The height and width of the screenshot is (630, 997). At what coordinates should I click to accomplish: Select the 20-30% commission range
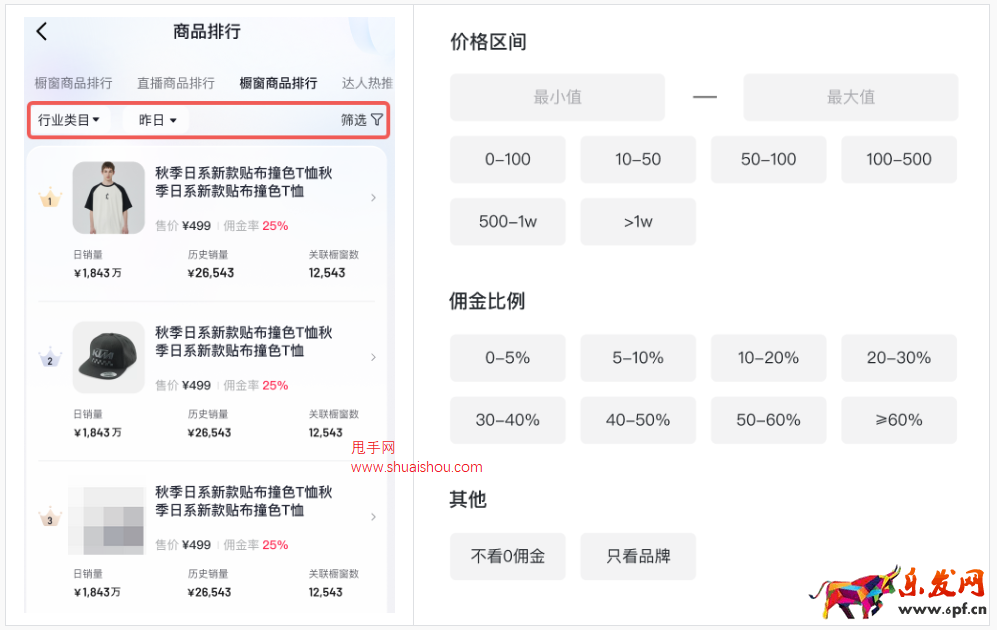point(898,358)
